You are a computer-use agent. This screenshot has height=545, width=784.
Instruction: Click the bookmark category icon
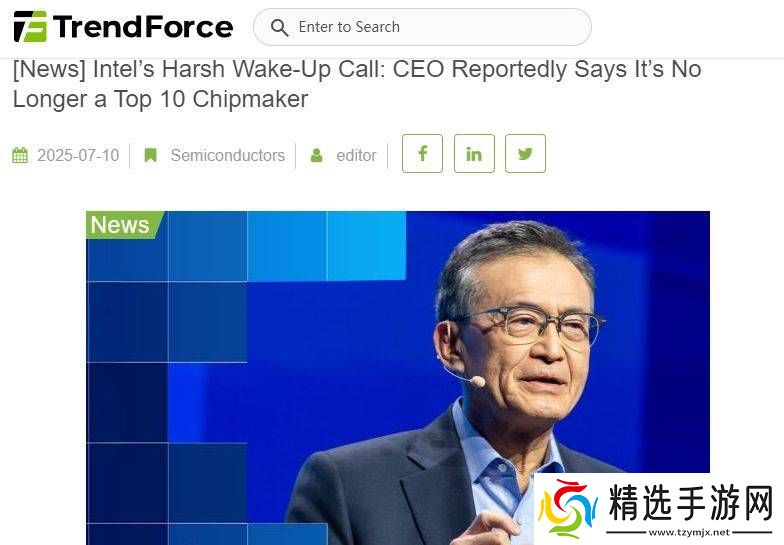tap(150, 155)
